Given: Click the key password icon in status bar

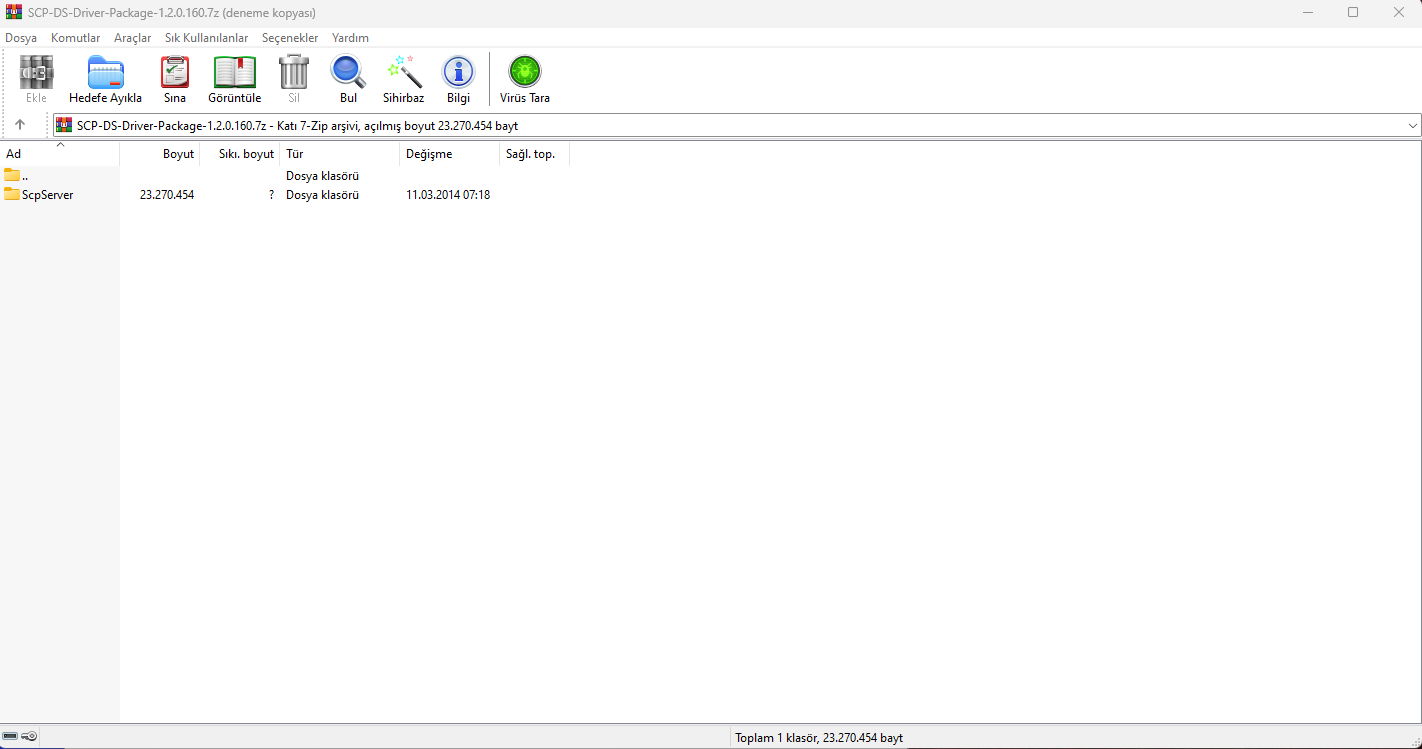Looking at the screenshot, I should click(x=30, y=736).
